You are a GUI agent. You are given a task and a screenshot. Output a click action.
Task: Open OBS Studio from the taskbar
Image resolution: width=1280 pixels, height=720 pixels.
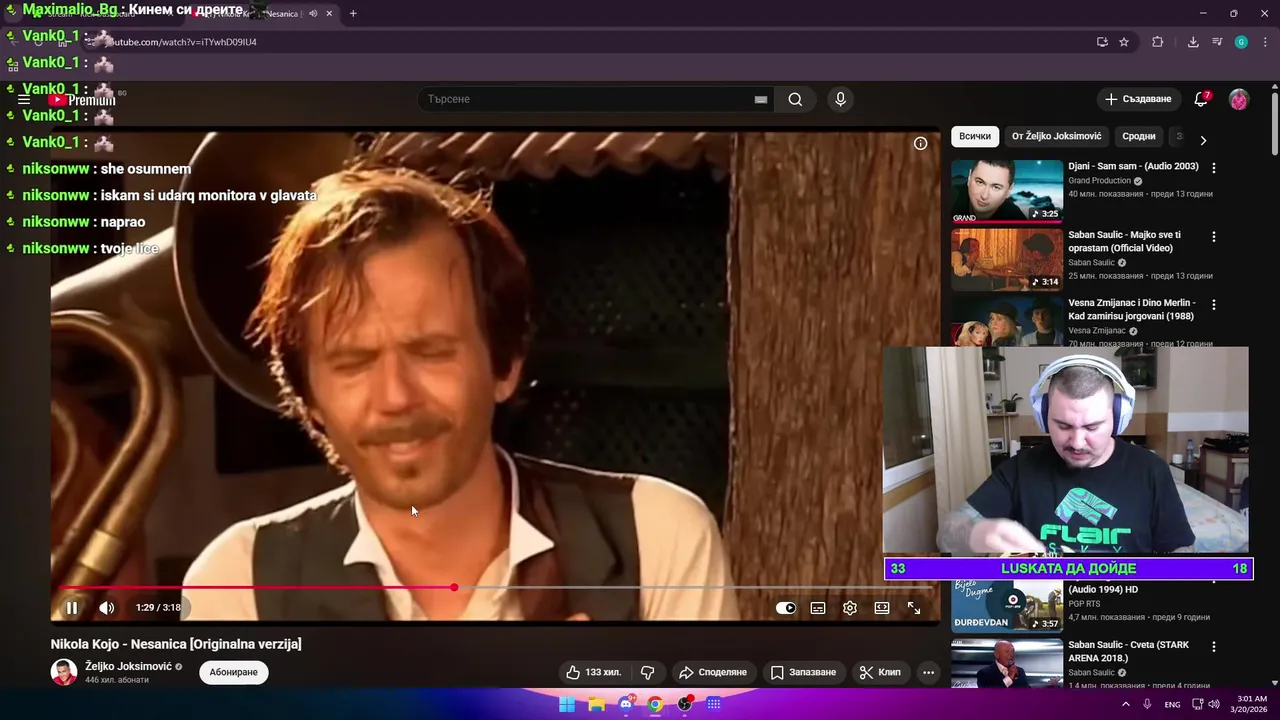685,704
